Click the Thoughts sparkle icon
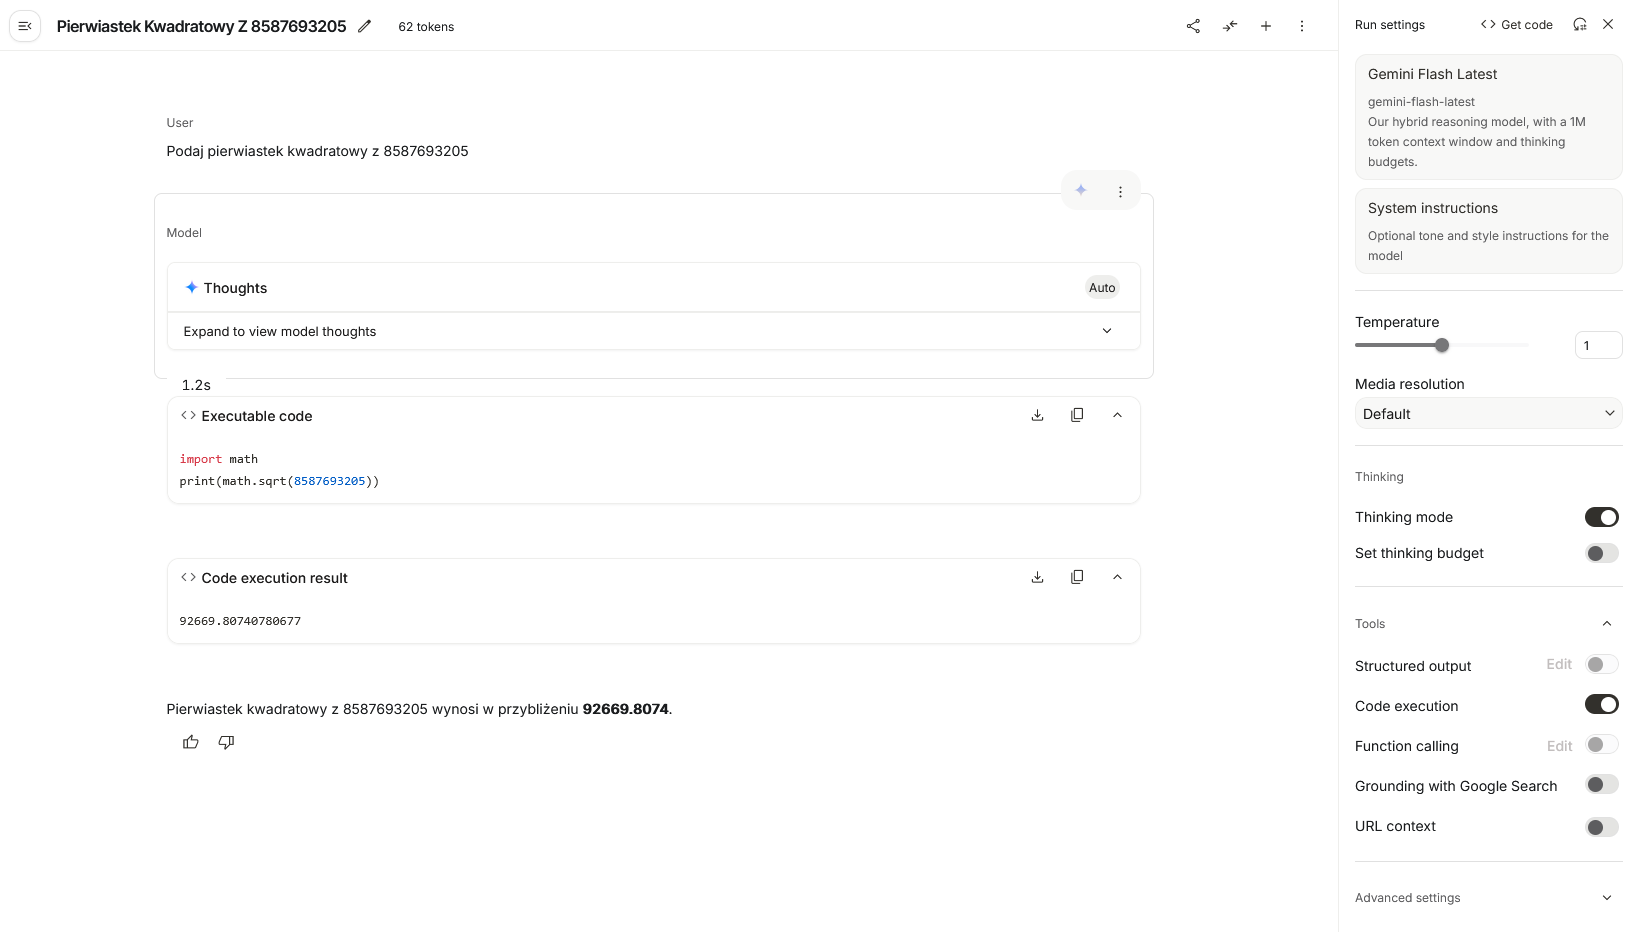The width and height of the screenshot is (1630, 932). click(x=191, y=287)
